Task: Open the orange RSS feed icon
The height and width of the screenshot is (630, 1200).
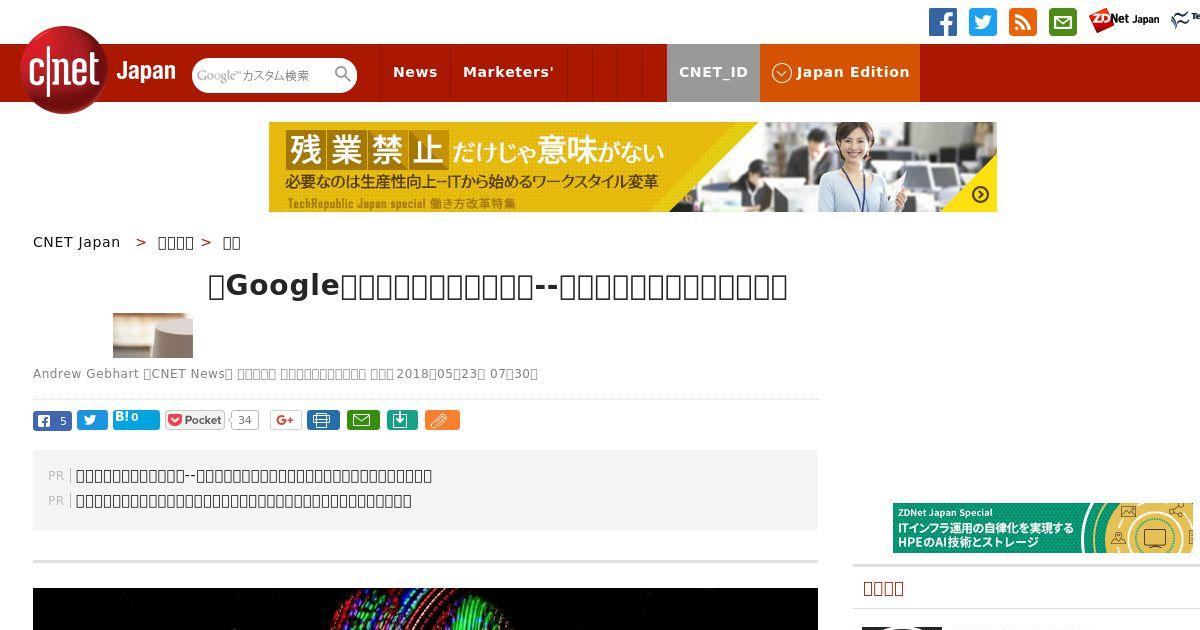Action: click(x=1023, y=22)
